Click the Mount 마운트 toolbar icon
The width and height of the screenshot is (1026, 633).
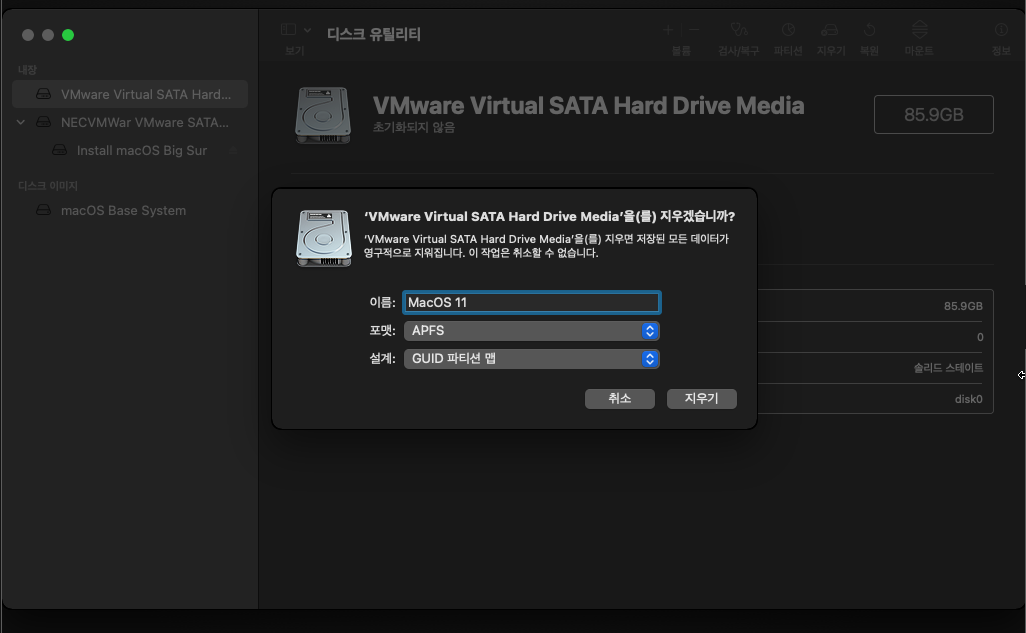point(919,29)
